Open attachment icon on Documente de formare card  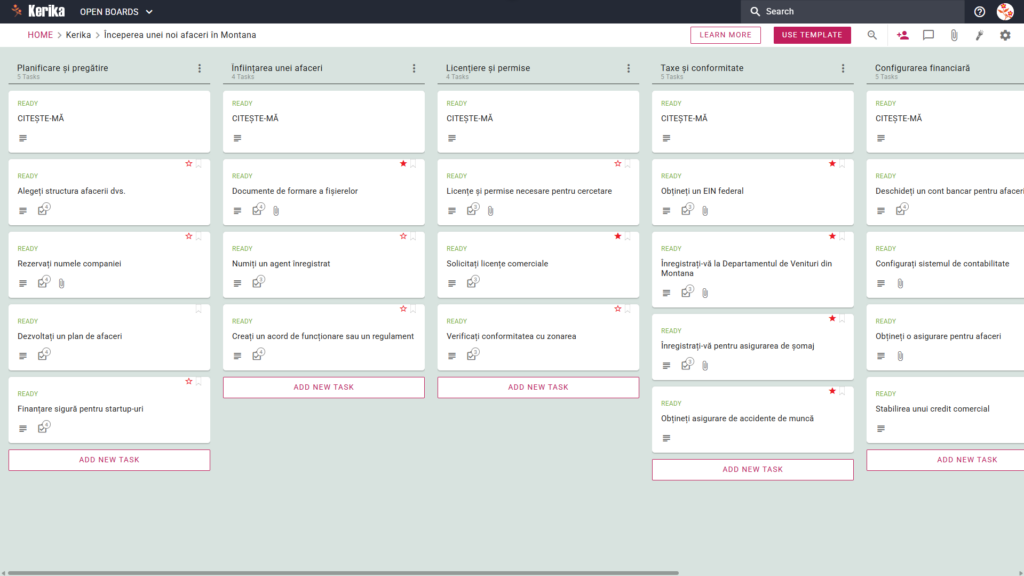point(276,211)
